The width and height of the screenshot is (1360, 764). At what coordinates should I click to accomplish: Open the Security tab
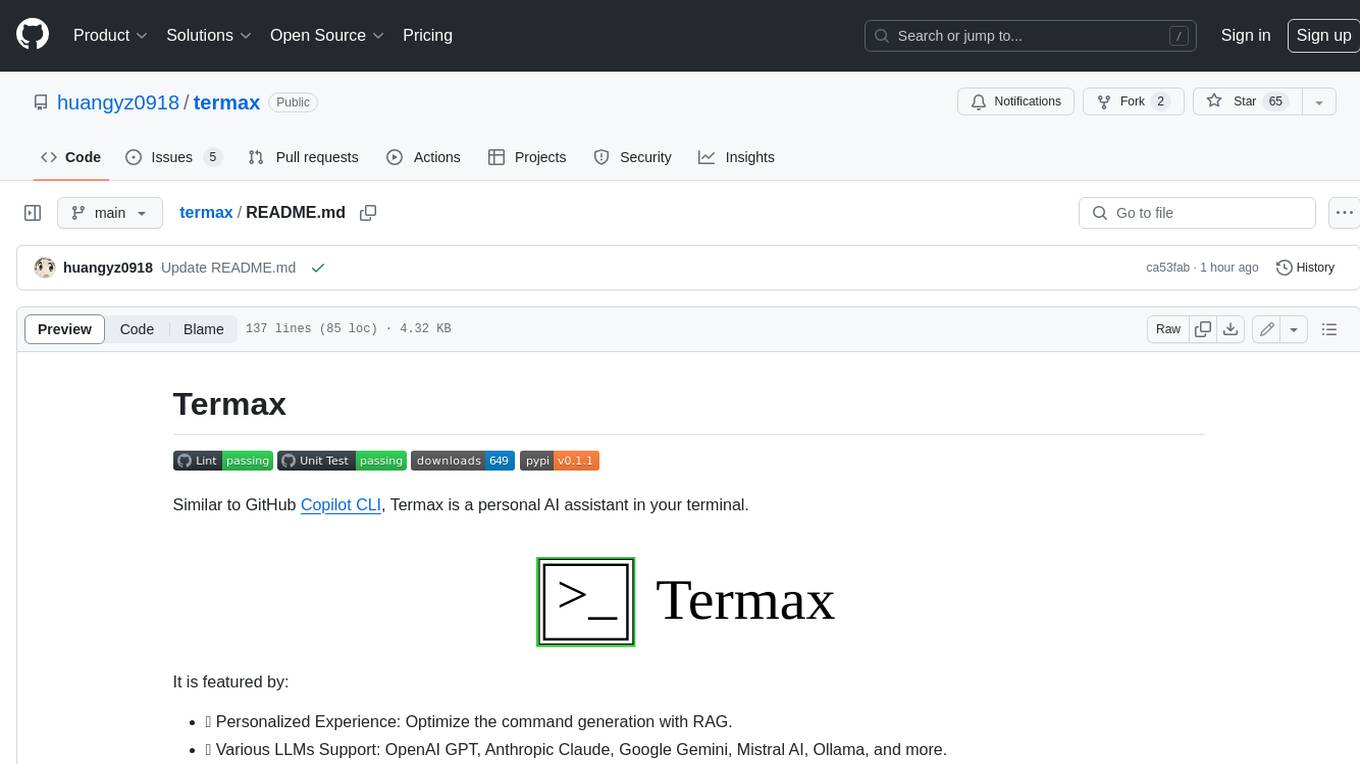pos(632,157)
